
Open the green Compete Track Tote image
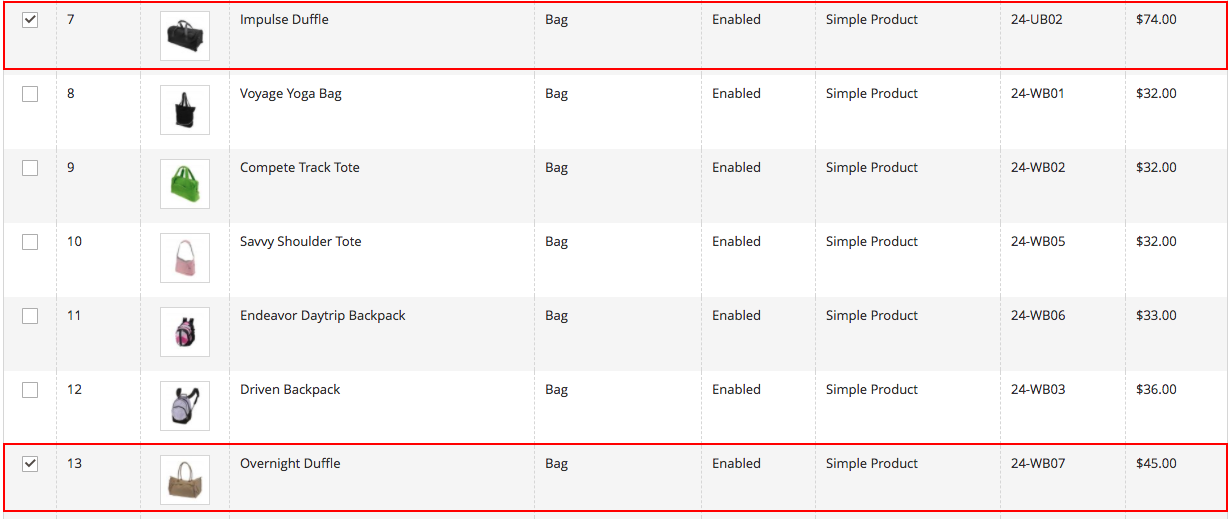pyautogui.click(x=185, y=184)
